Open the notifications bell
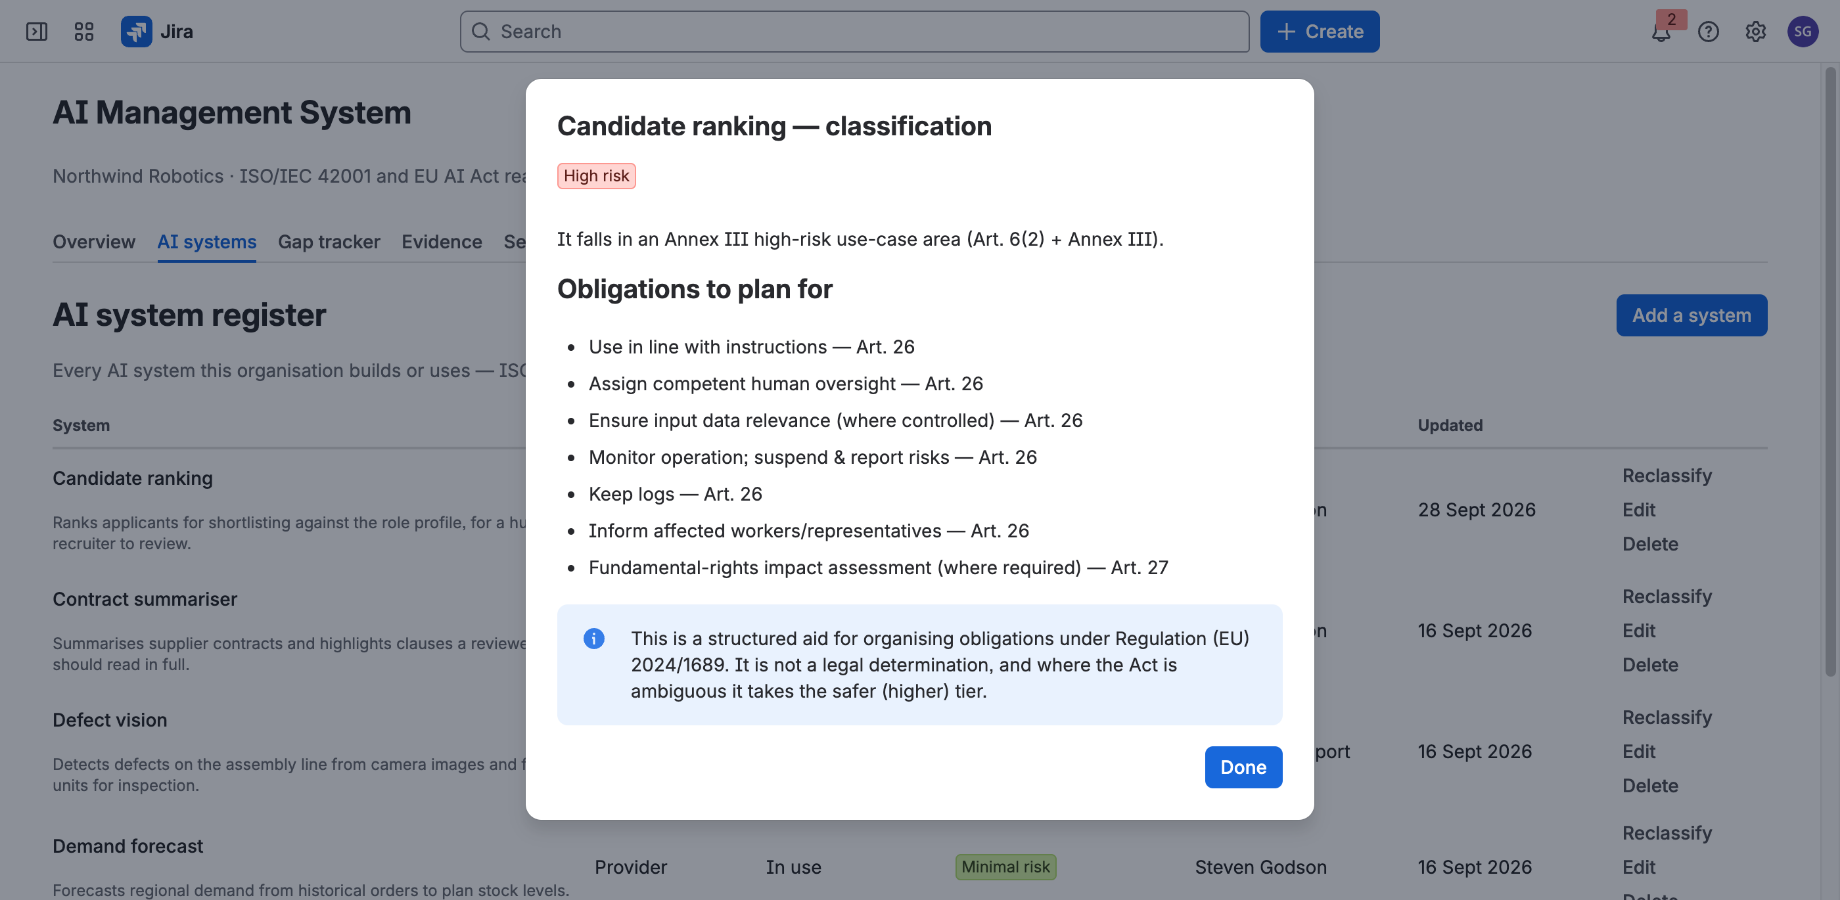Screen dimensions: 1840x900 click(1661, 32)
